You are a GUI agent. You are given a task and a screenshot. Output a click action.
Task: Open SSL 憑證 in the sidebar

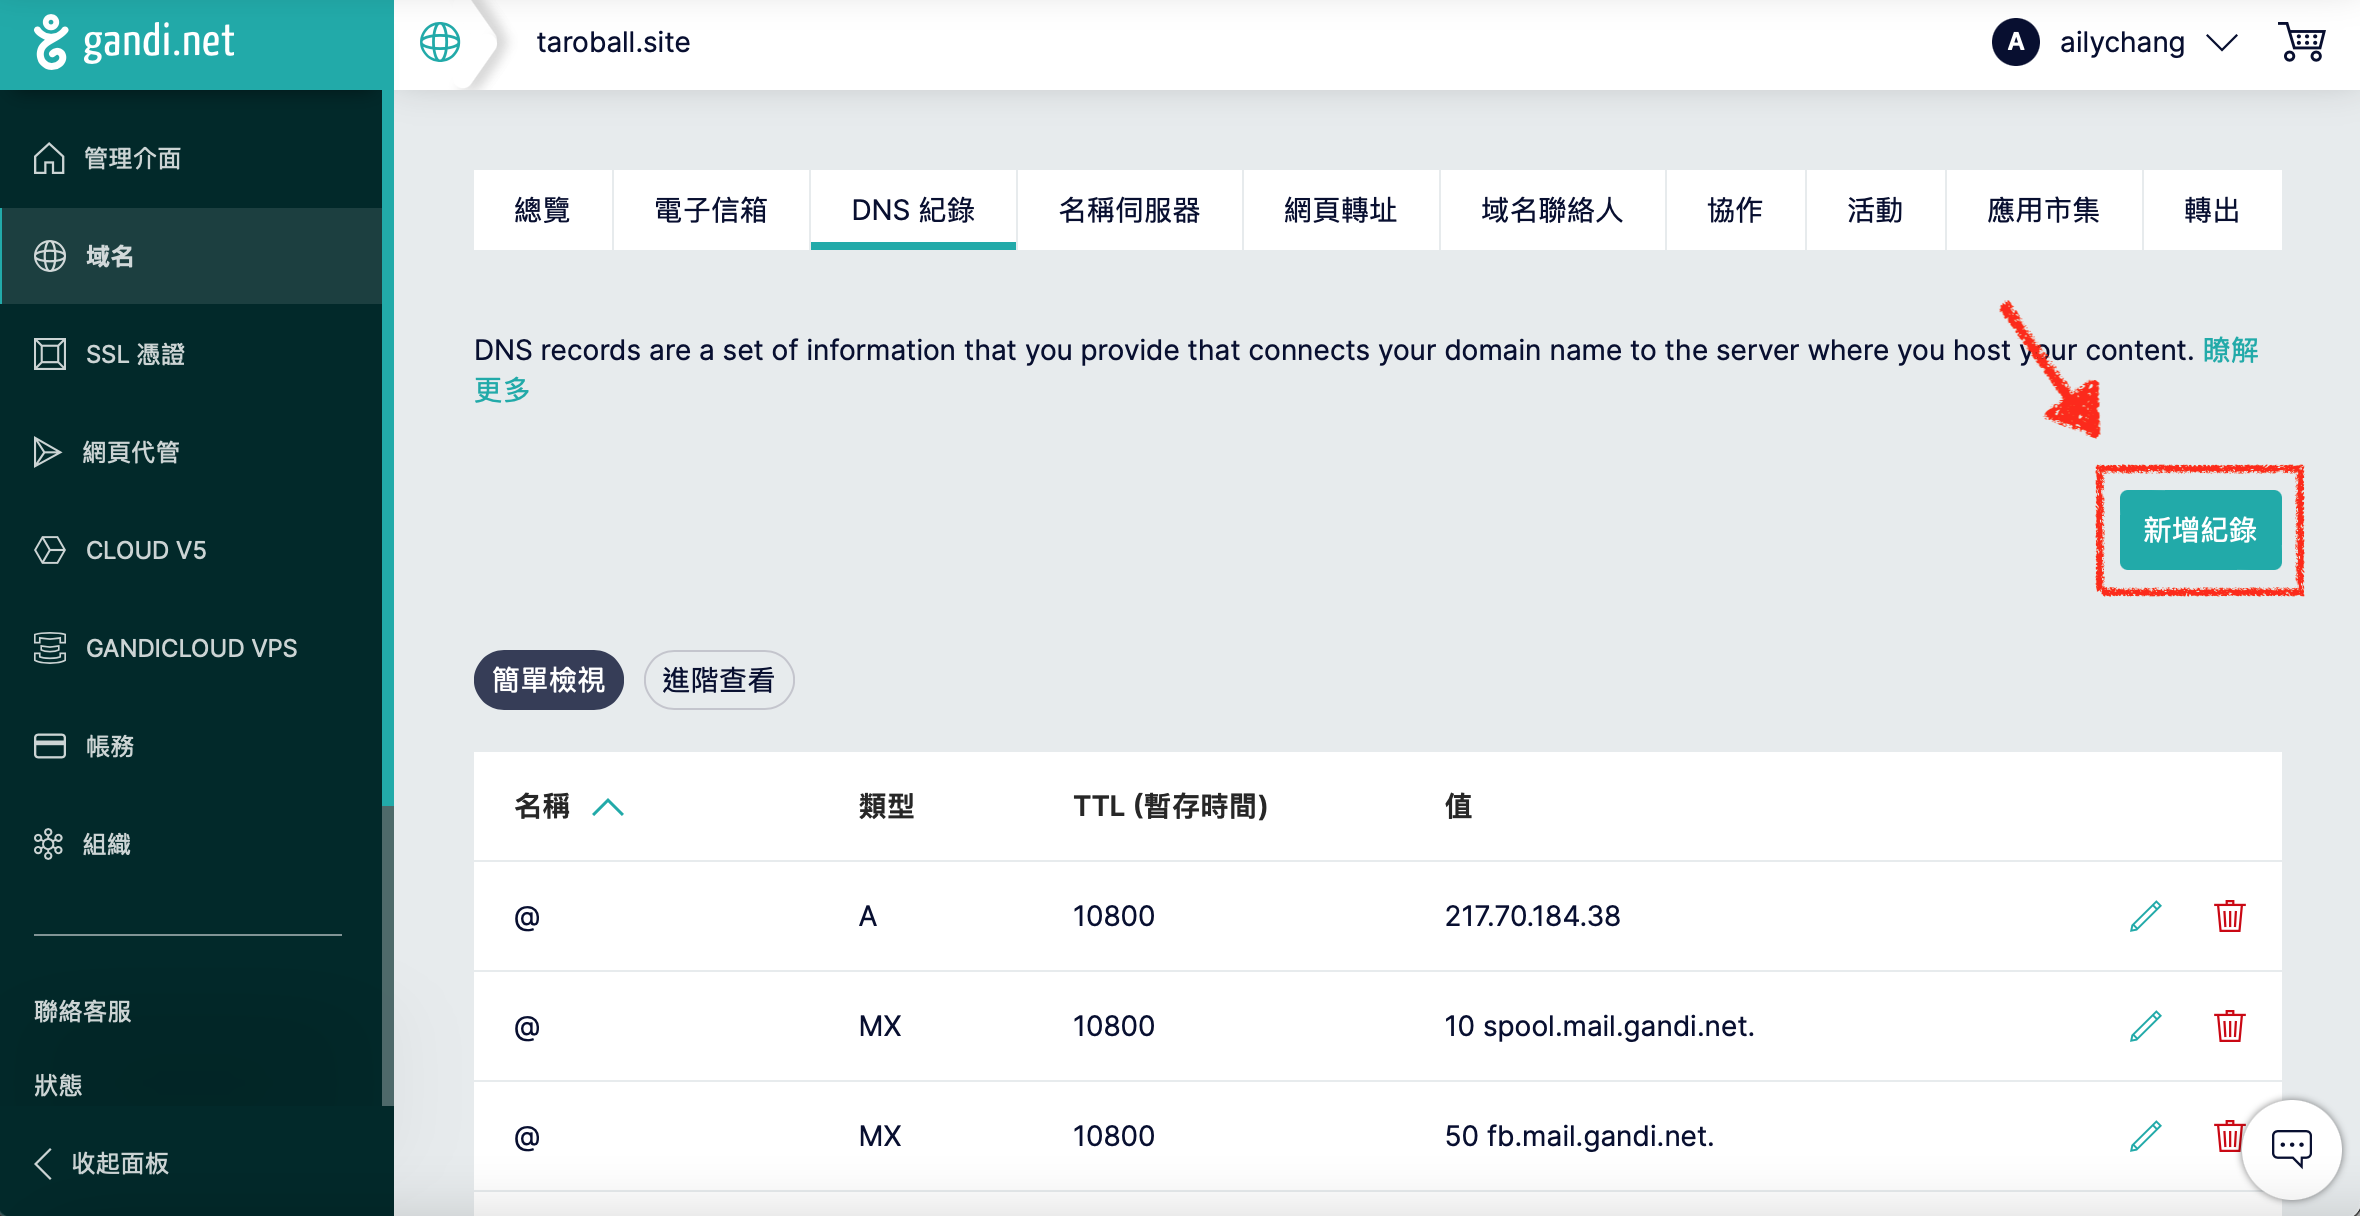click(x=135, y=354)
